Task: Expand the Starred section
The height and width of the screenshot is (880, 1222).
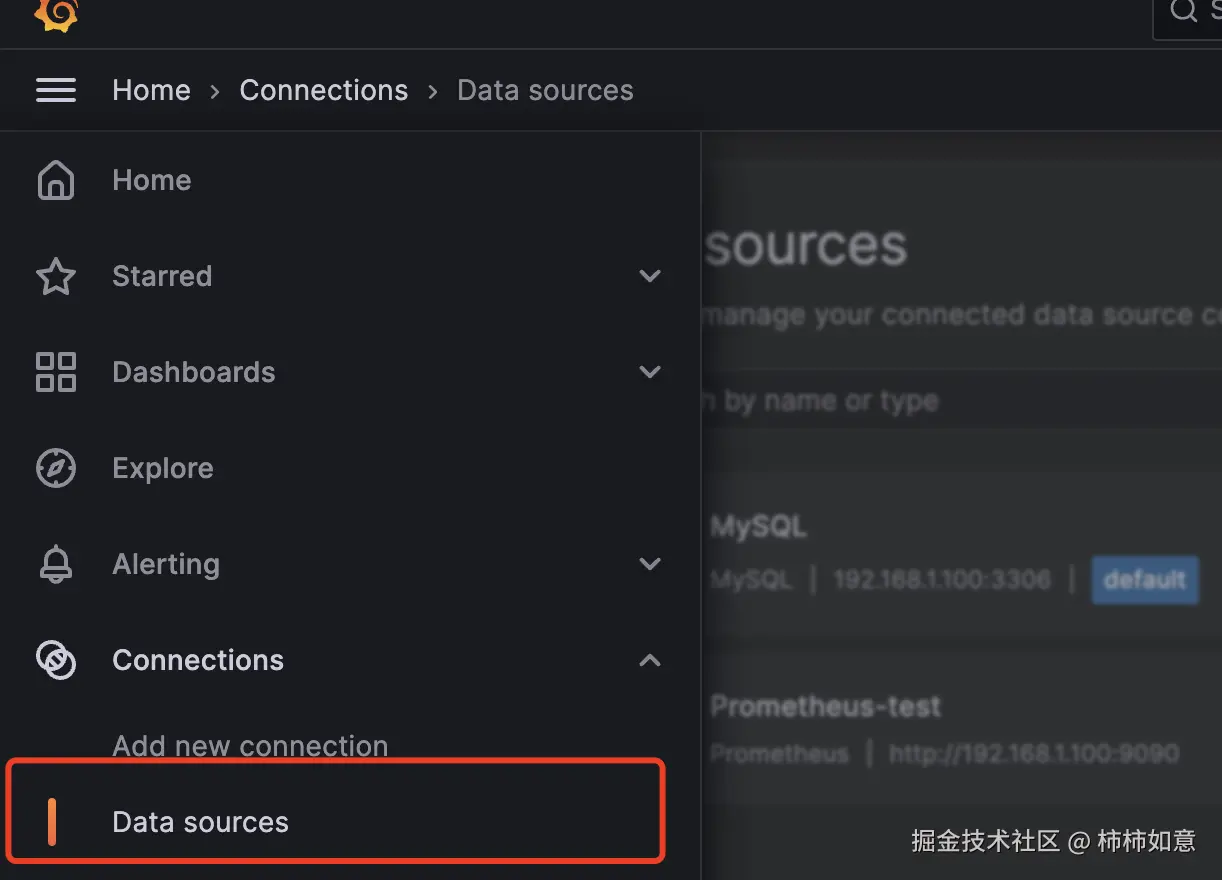Action: pyautogui.click(x=650, y=276)
